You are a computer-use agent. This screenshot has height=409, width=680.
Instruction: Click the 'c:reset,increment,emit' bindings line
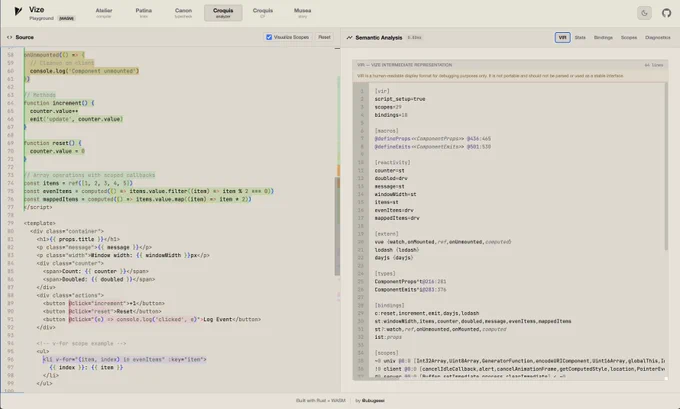coord(427,314)
